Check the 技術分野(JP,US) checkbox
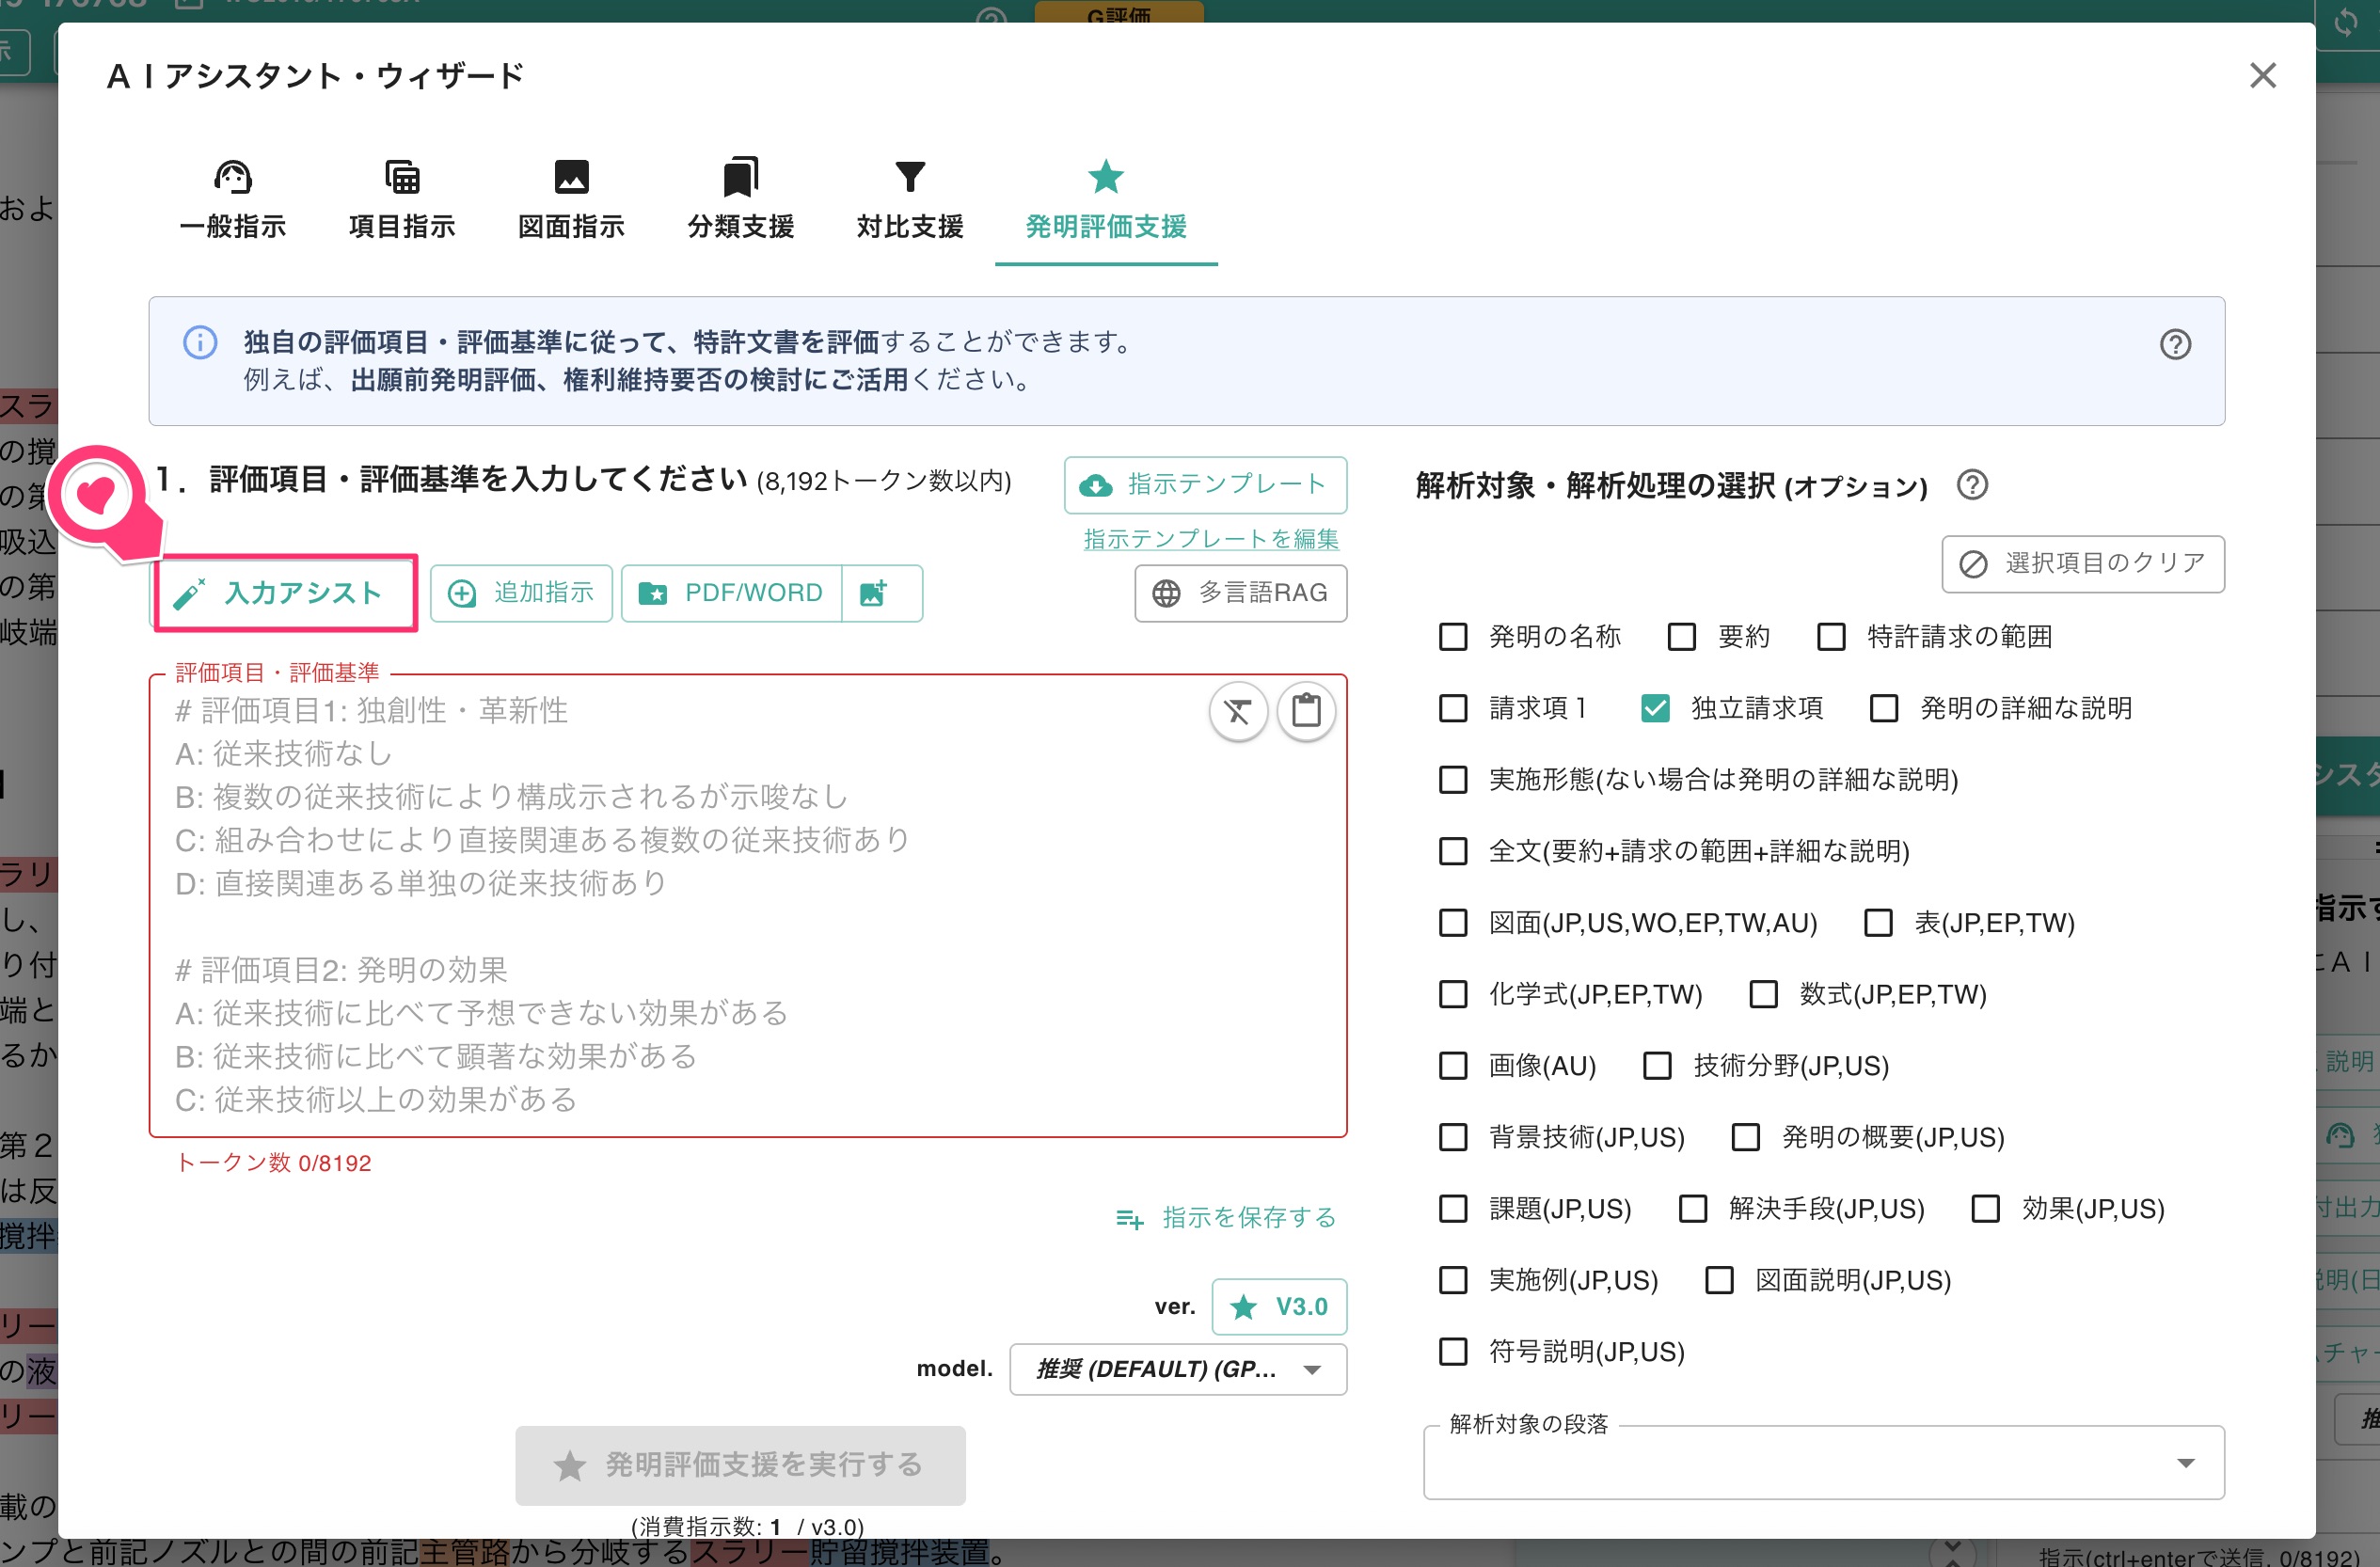This screenshot has width=2380, height=1567. pyautogui.click(x=1656, y=1065)
